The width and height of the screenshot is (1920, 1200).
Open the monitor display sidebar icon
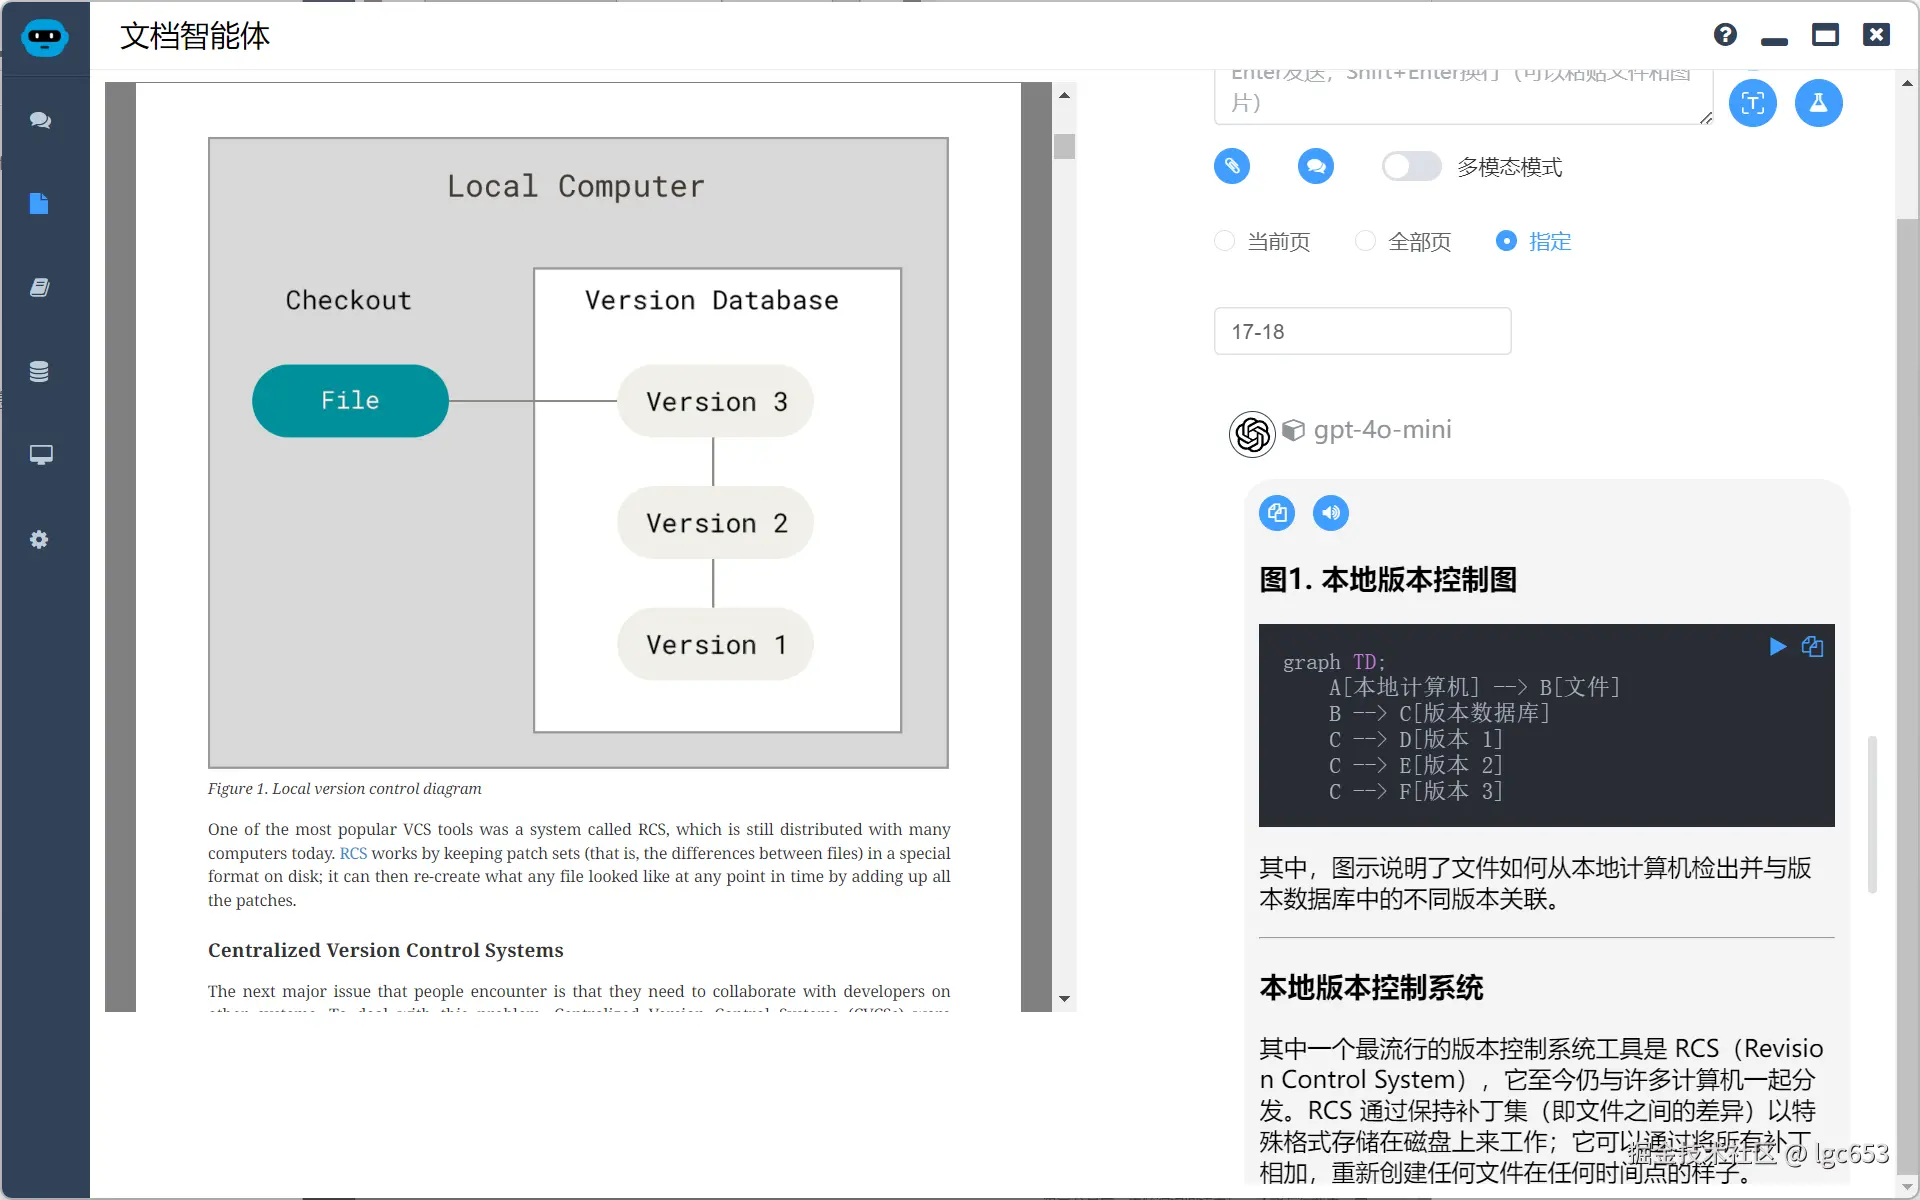tap(40, 455)
